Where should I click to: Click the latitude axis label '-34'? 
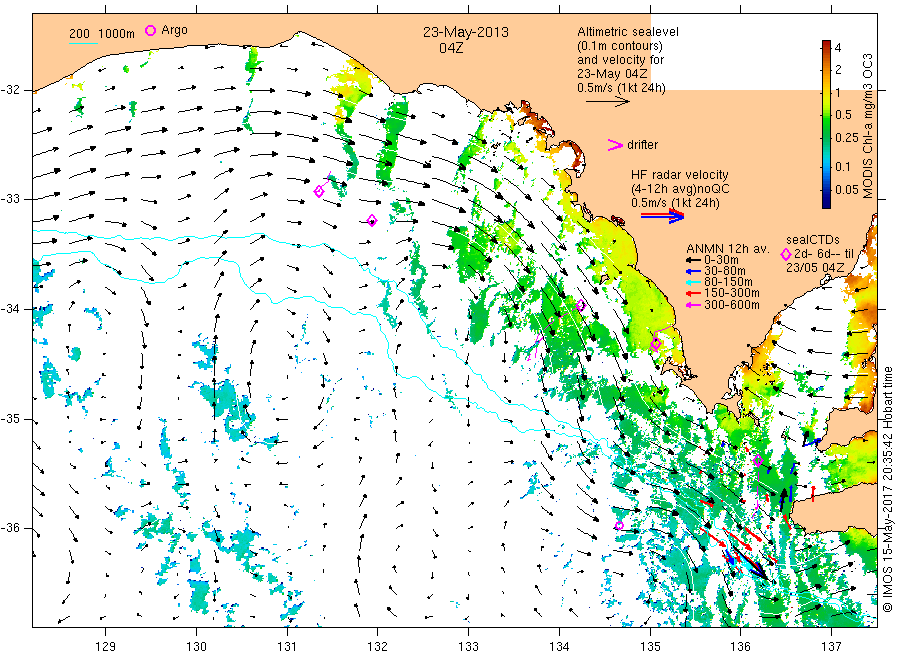coord(10,309)
